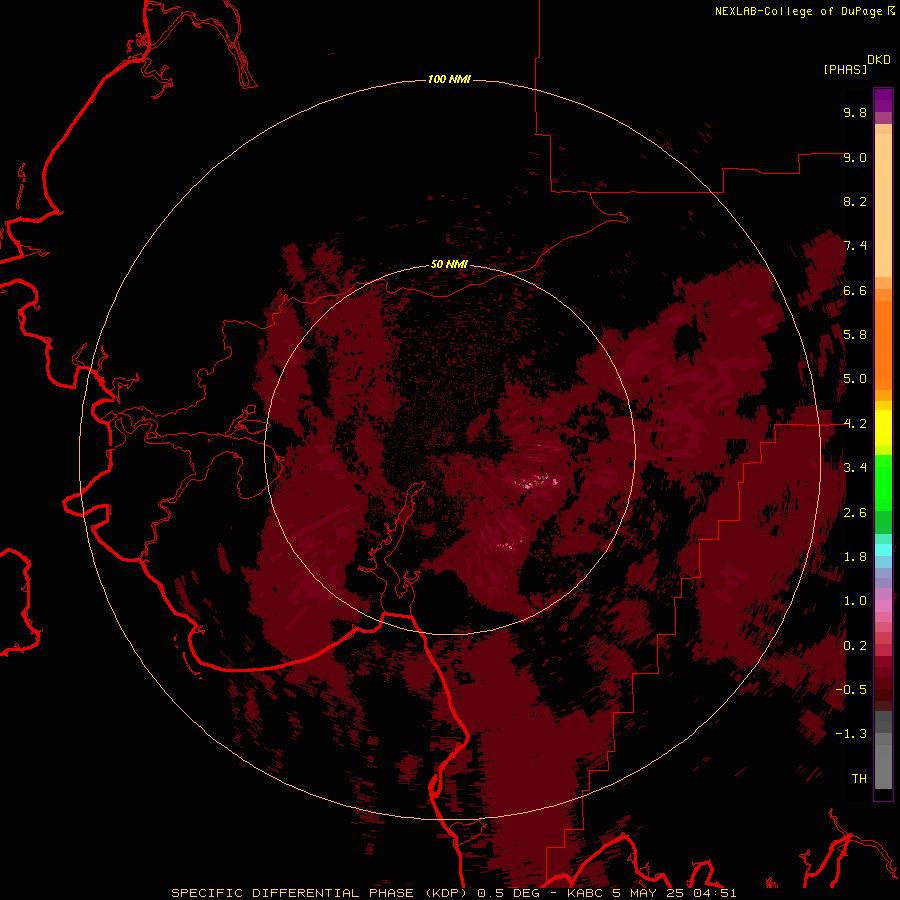Click the 5.0 scale value
The width and height of the screenshot is (900, 900).
pyautogui.click(x=855, y=379)
